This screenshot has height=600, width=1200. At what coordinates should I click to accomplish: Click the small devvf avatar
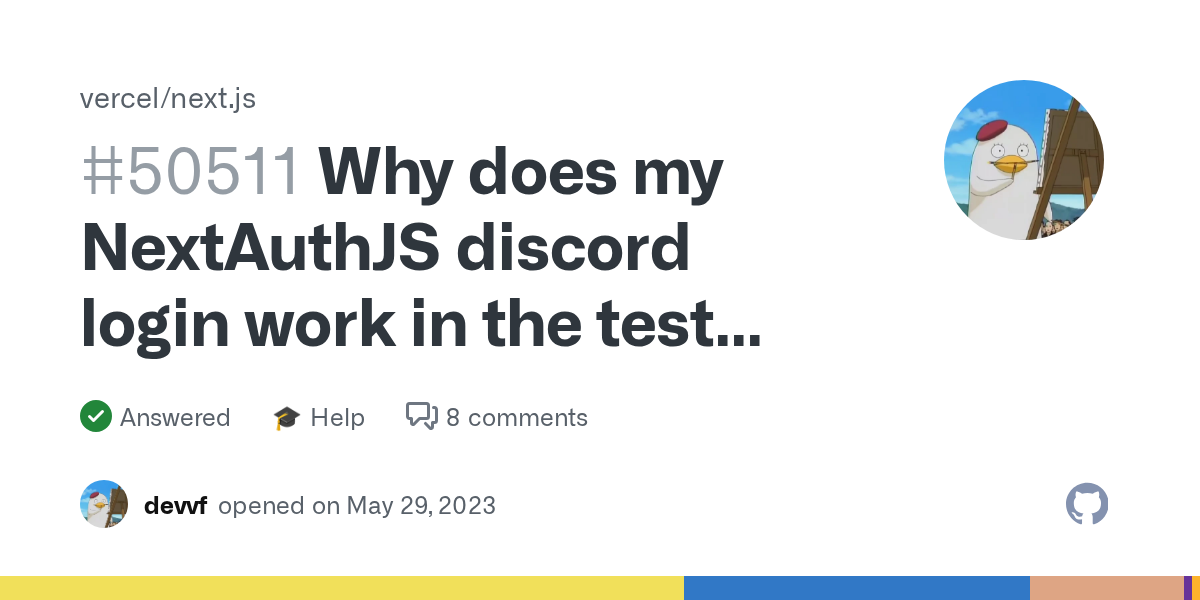(x=104, y=504)
